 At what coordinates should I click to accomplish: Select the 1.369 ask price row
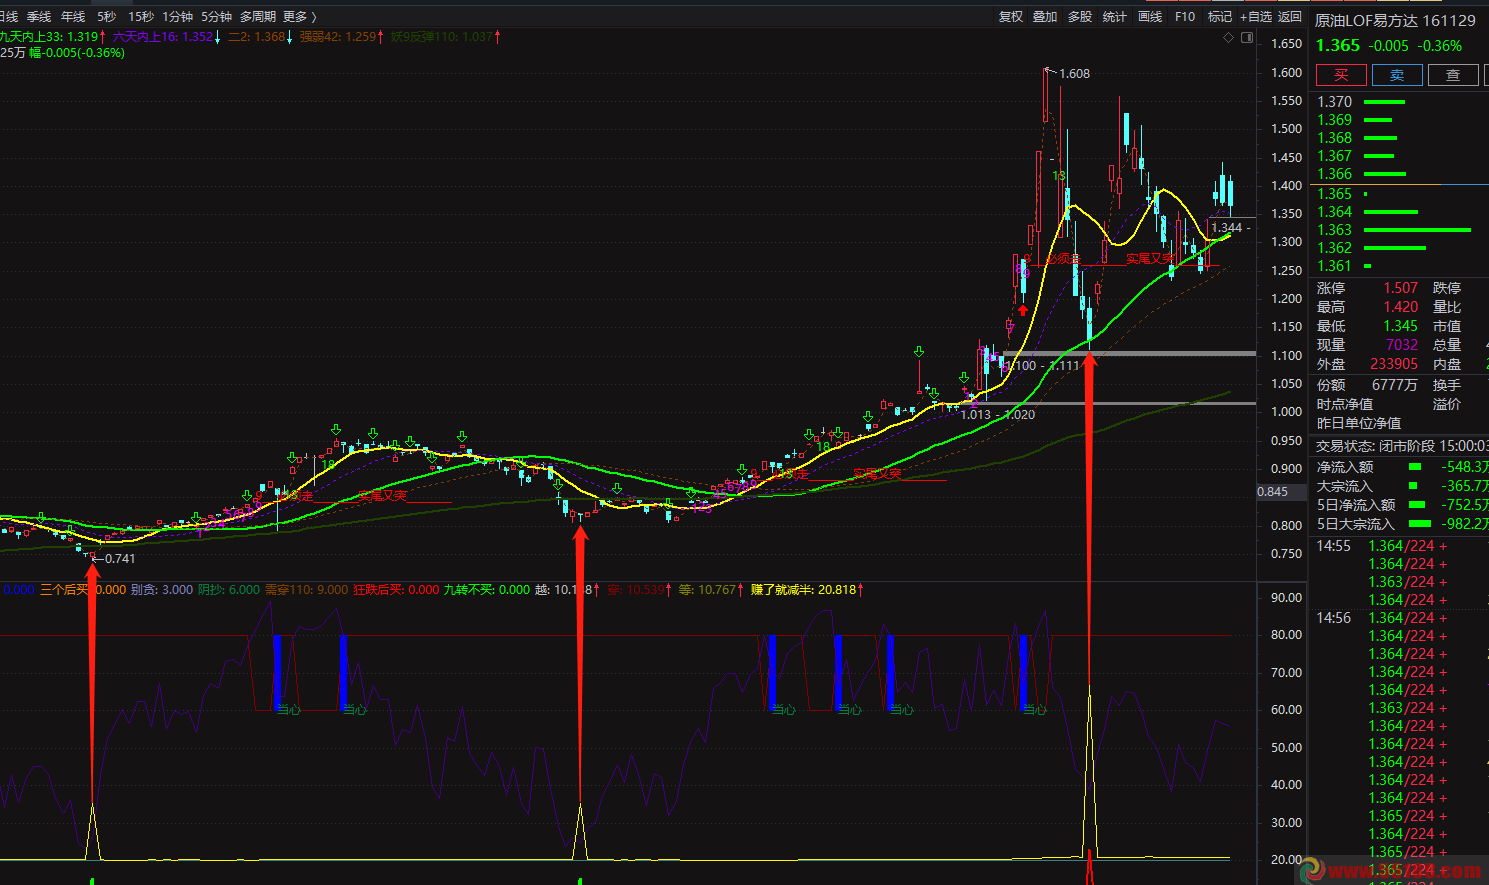1398,120
